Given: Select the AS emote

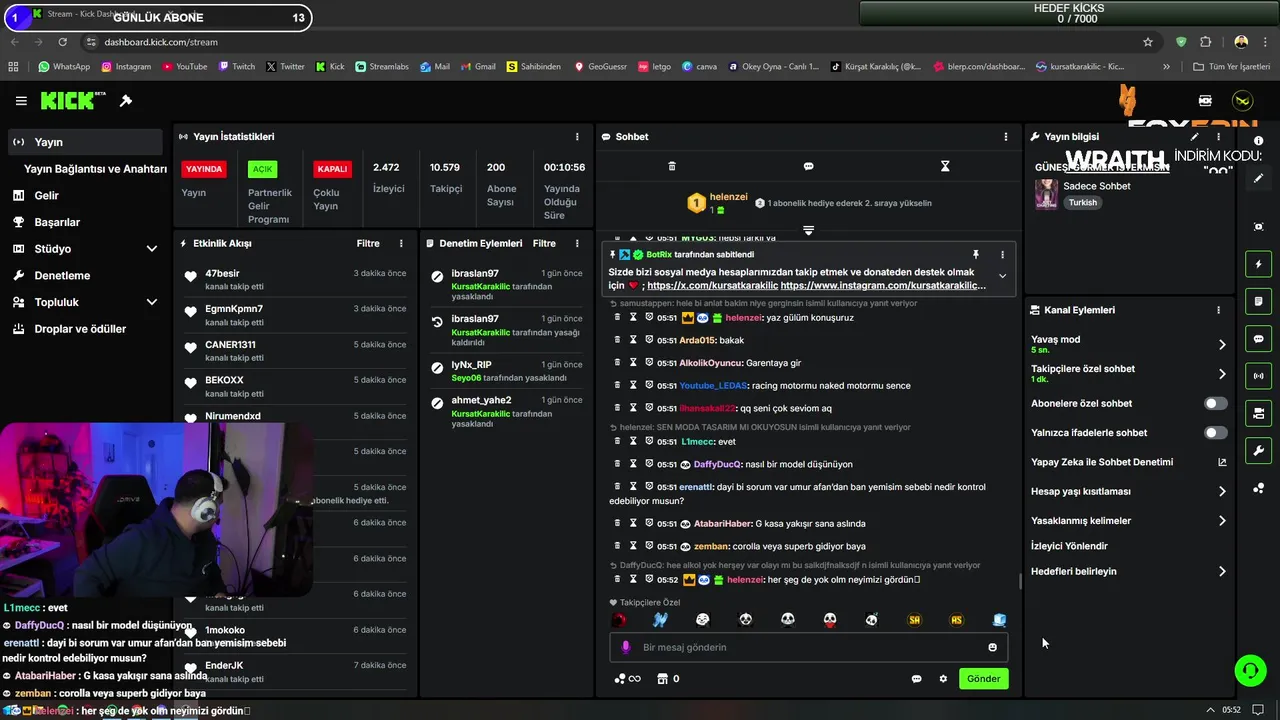Looking at the screenshot, I should 957,620.
